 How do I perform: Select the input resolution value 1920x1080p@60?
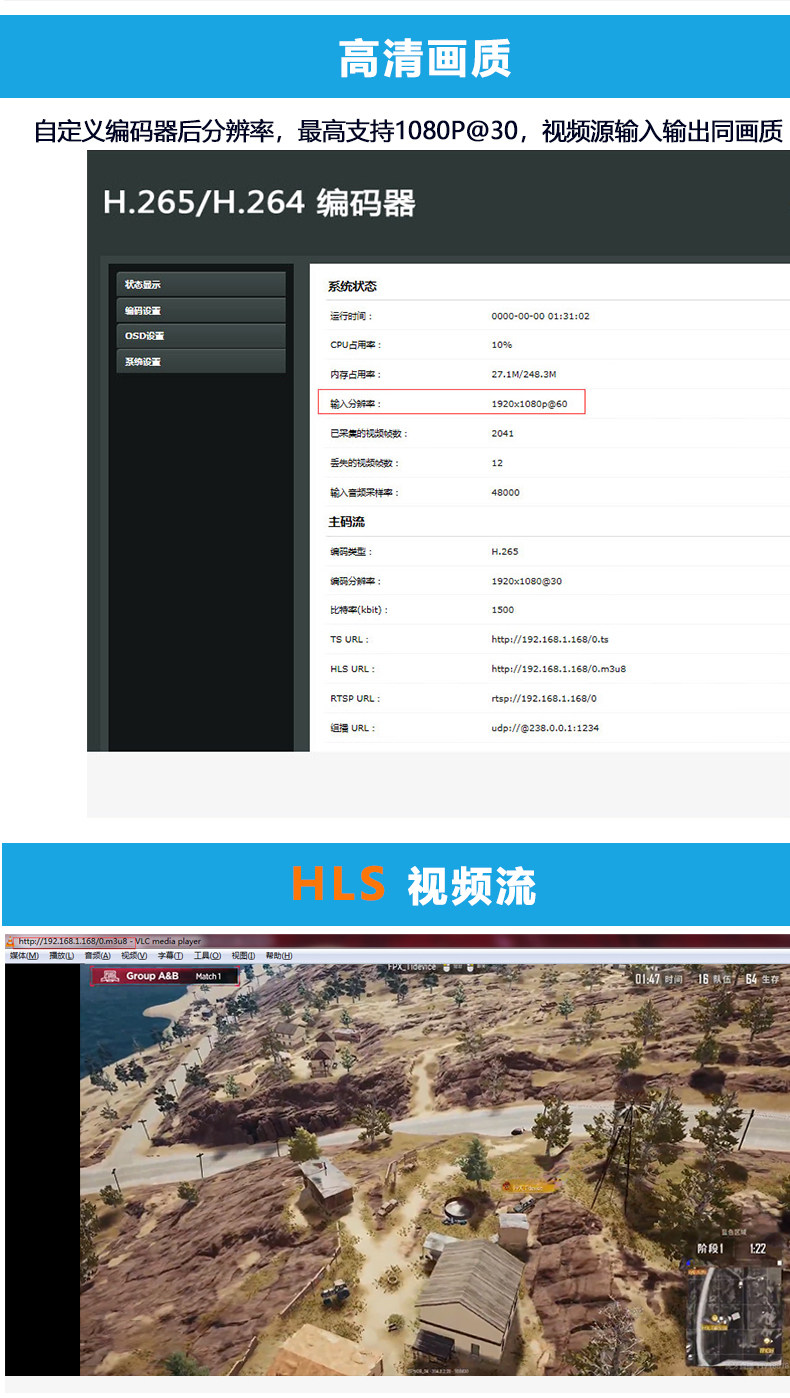click(529, 404)
